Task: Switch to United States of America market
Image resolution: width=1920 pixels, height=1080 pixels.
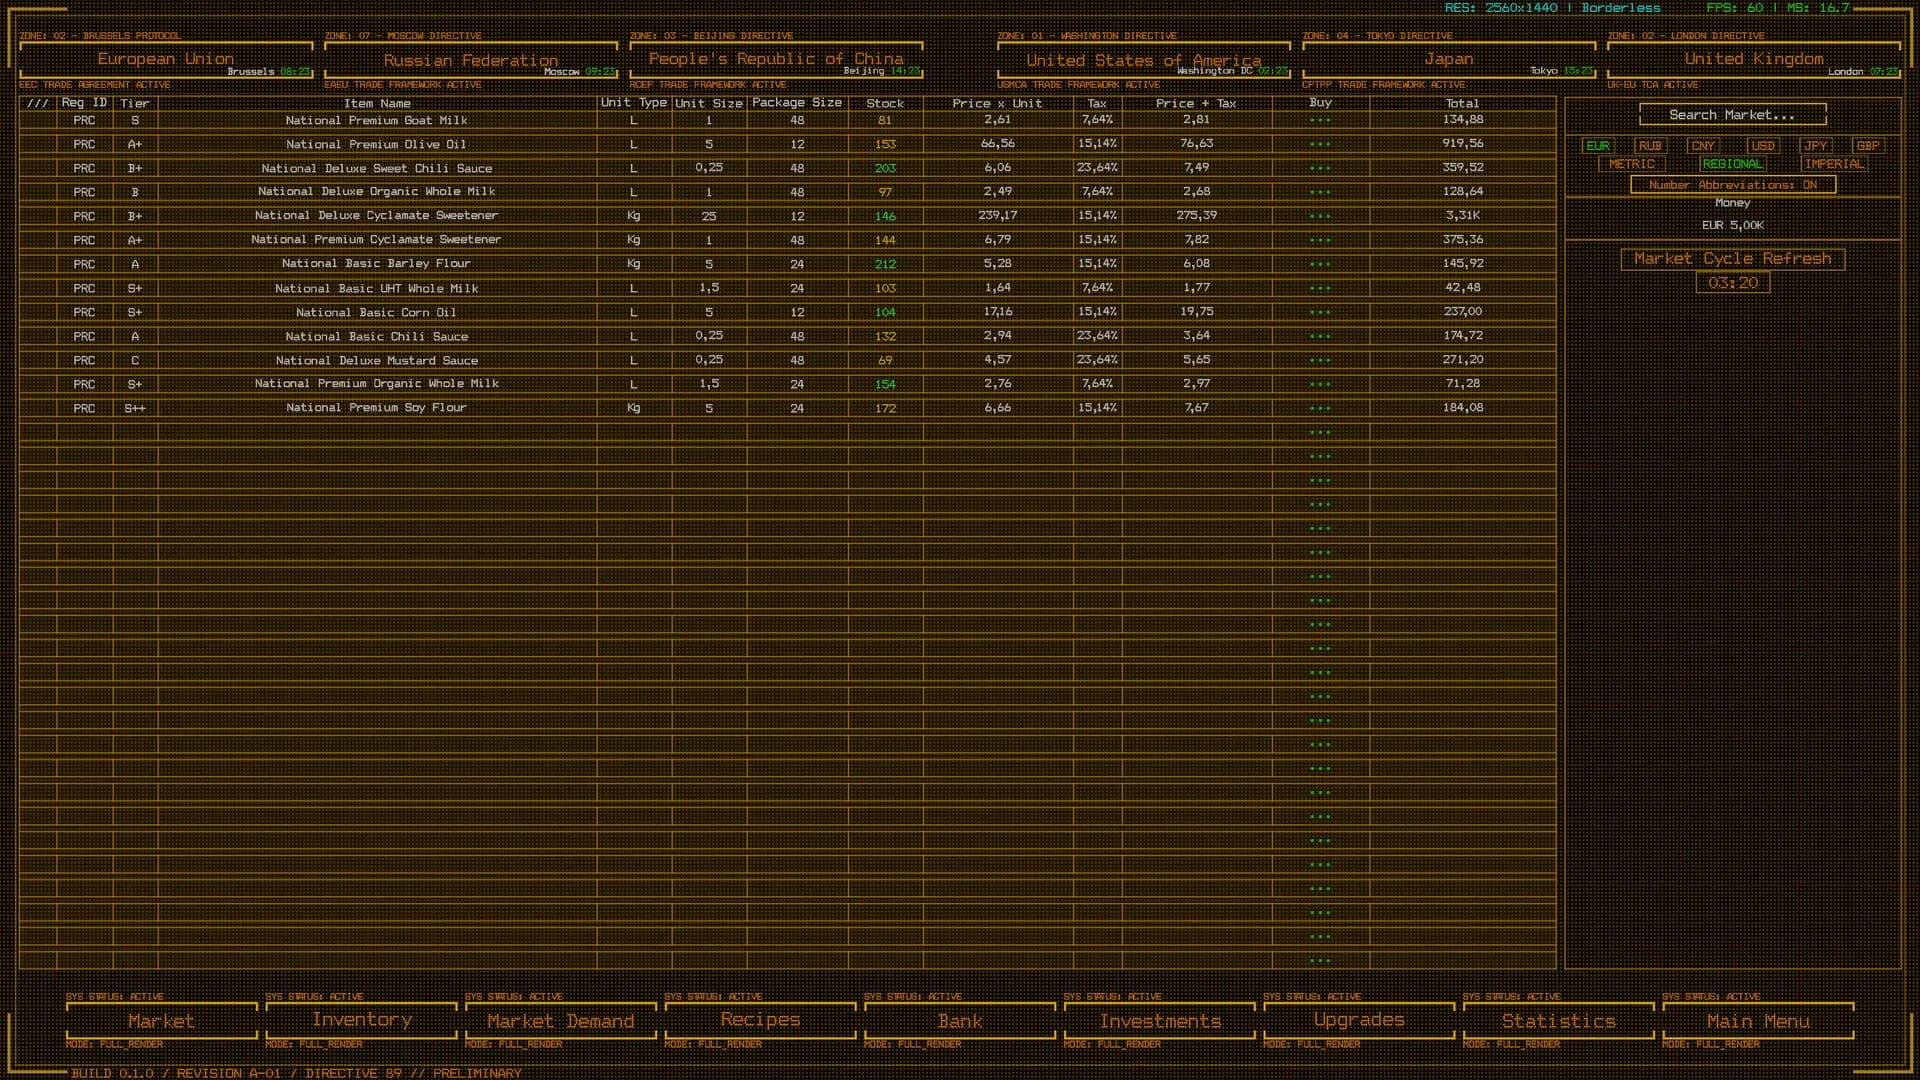Action: point(1144,60)
